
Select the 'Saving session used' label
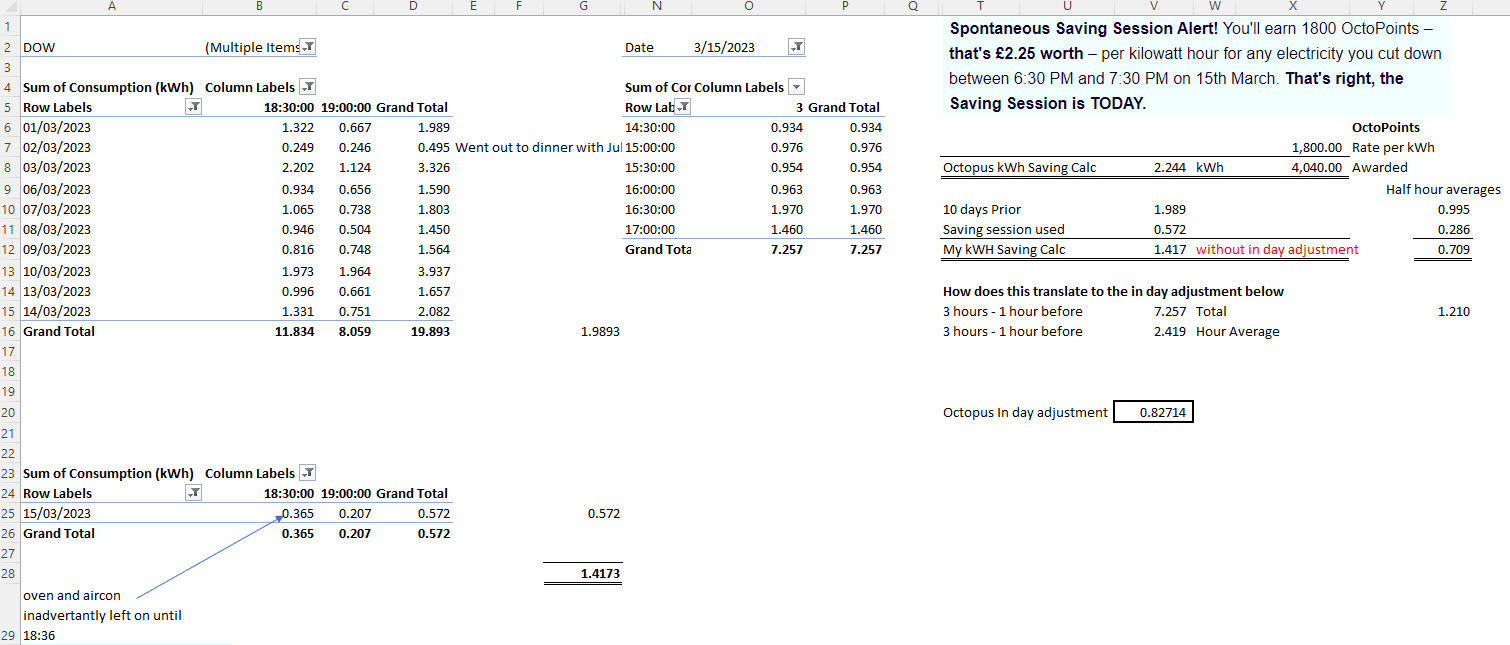[x=1004, y=229]
